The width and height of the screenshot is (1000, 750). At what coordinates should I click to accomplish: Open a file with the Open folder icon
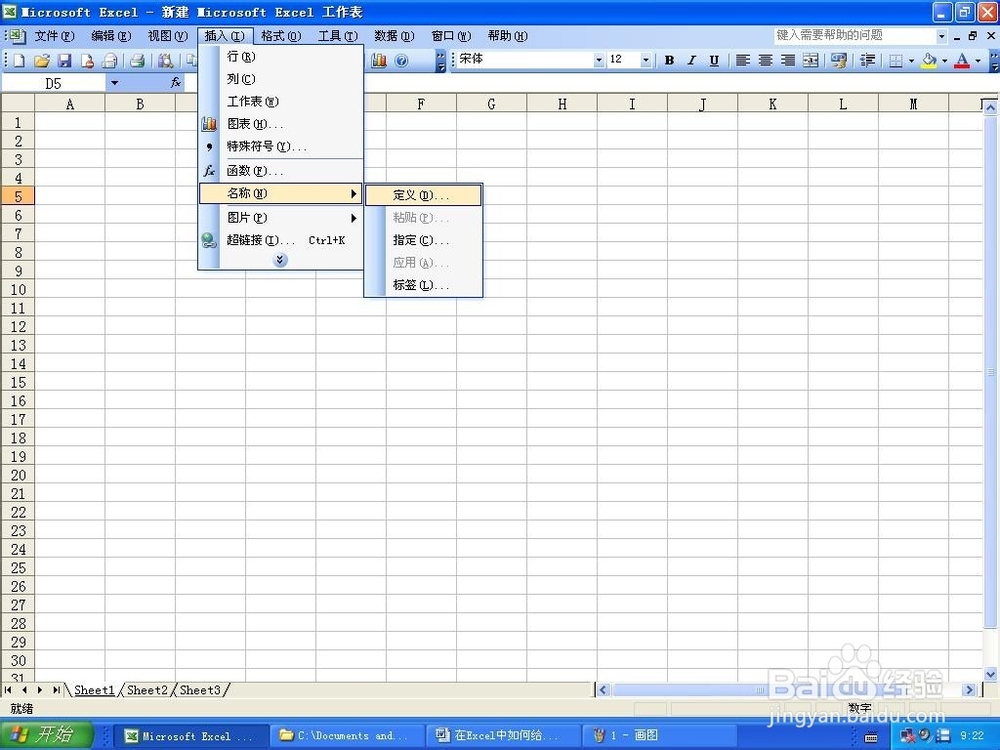[42, 61]
